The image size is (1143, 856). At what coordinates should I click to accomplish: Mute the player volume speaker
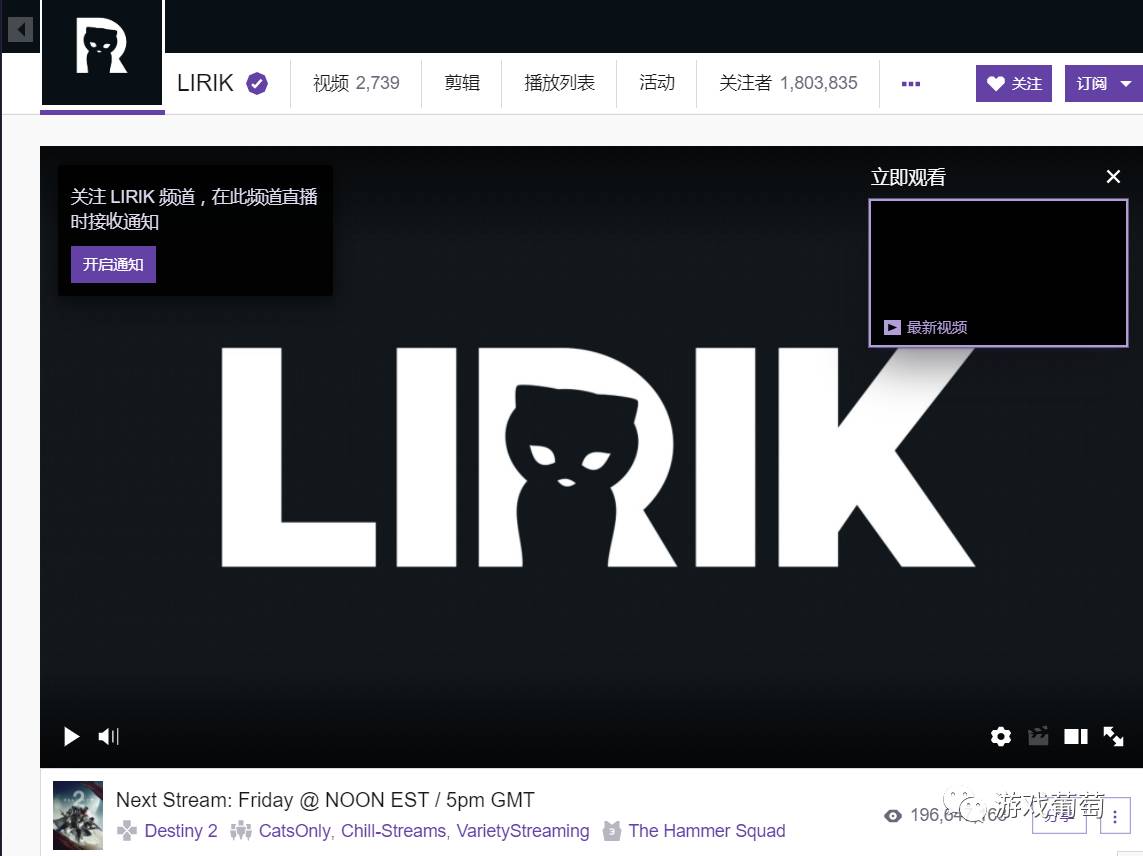click(109, 736)
